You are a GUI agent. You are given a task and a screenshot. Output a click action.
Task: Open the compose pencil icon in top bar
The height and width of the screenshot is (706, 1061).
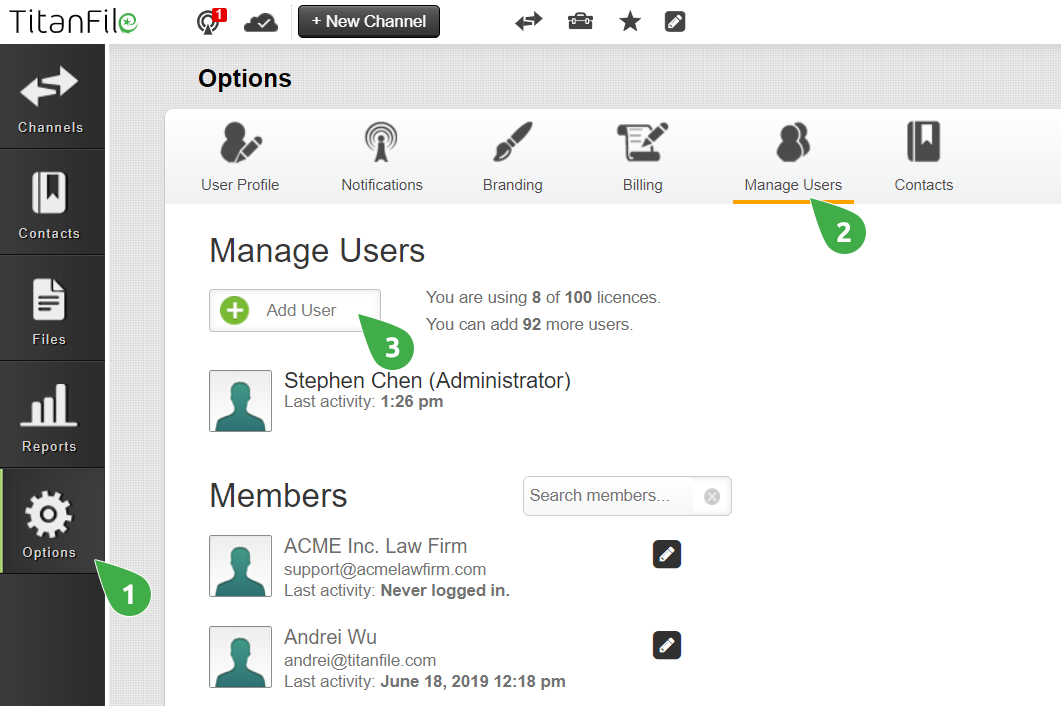pos(675,20)
